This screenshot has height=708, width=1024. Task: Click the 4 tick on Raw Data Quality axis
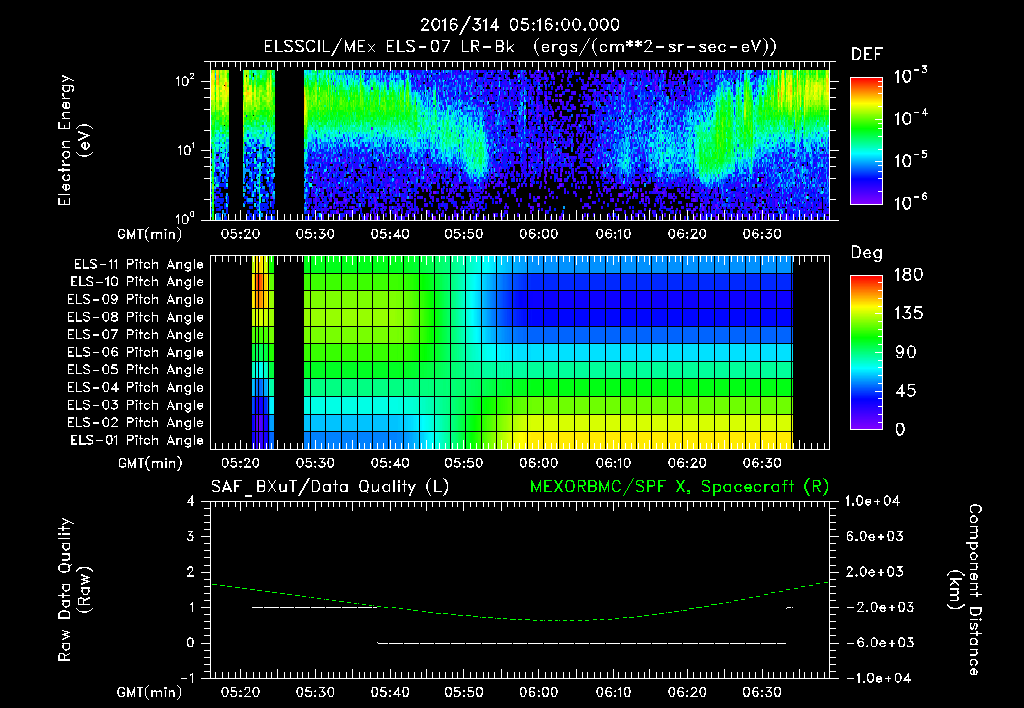click(190, 501)
